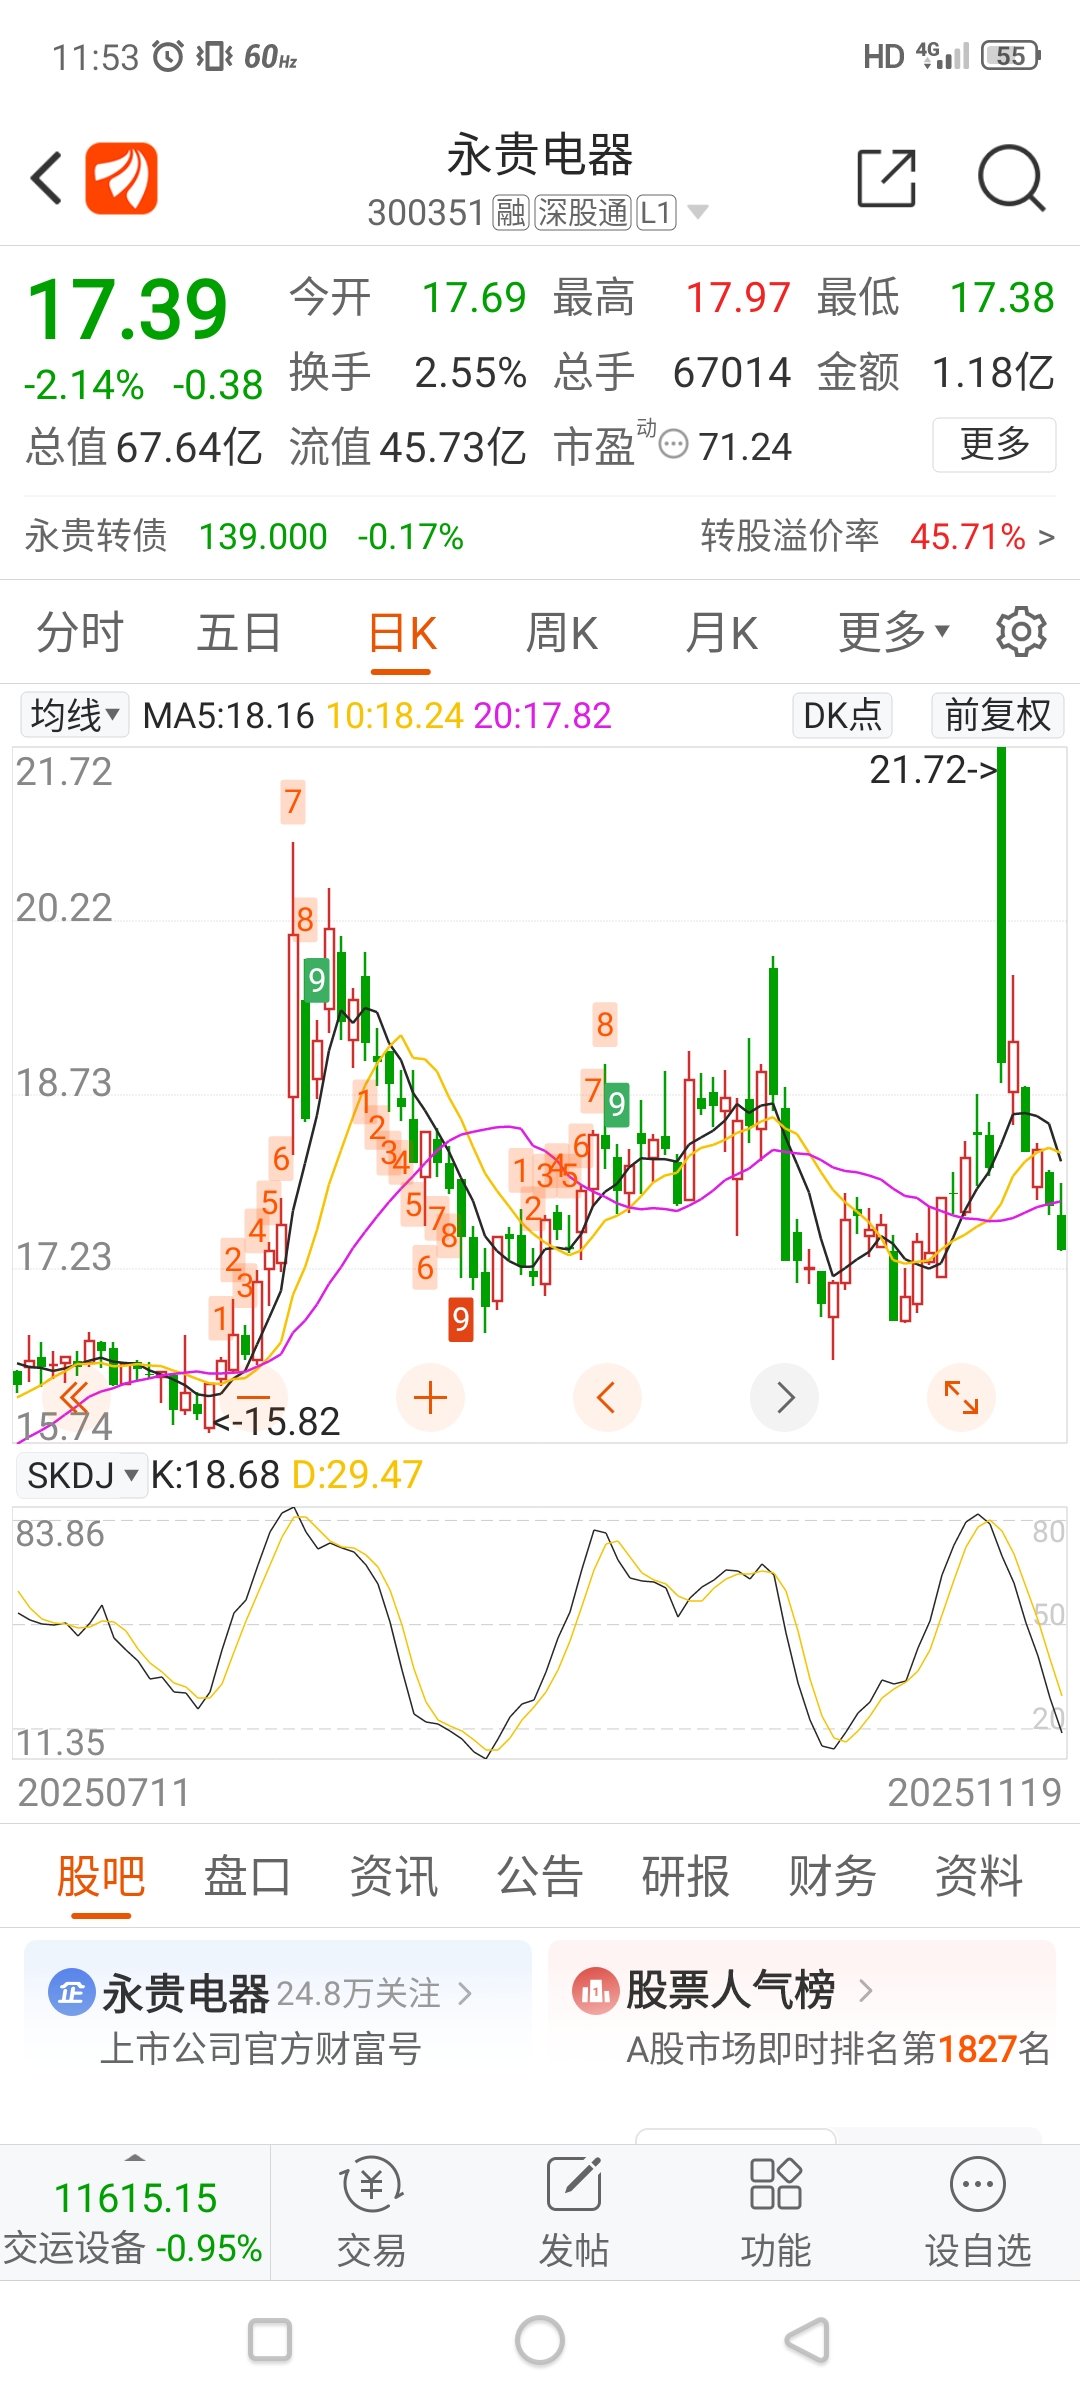The width and height of the screenshot is (1080, 2400).
Task: Tap the back arrow icon
Action: coord(46,179)
